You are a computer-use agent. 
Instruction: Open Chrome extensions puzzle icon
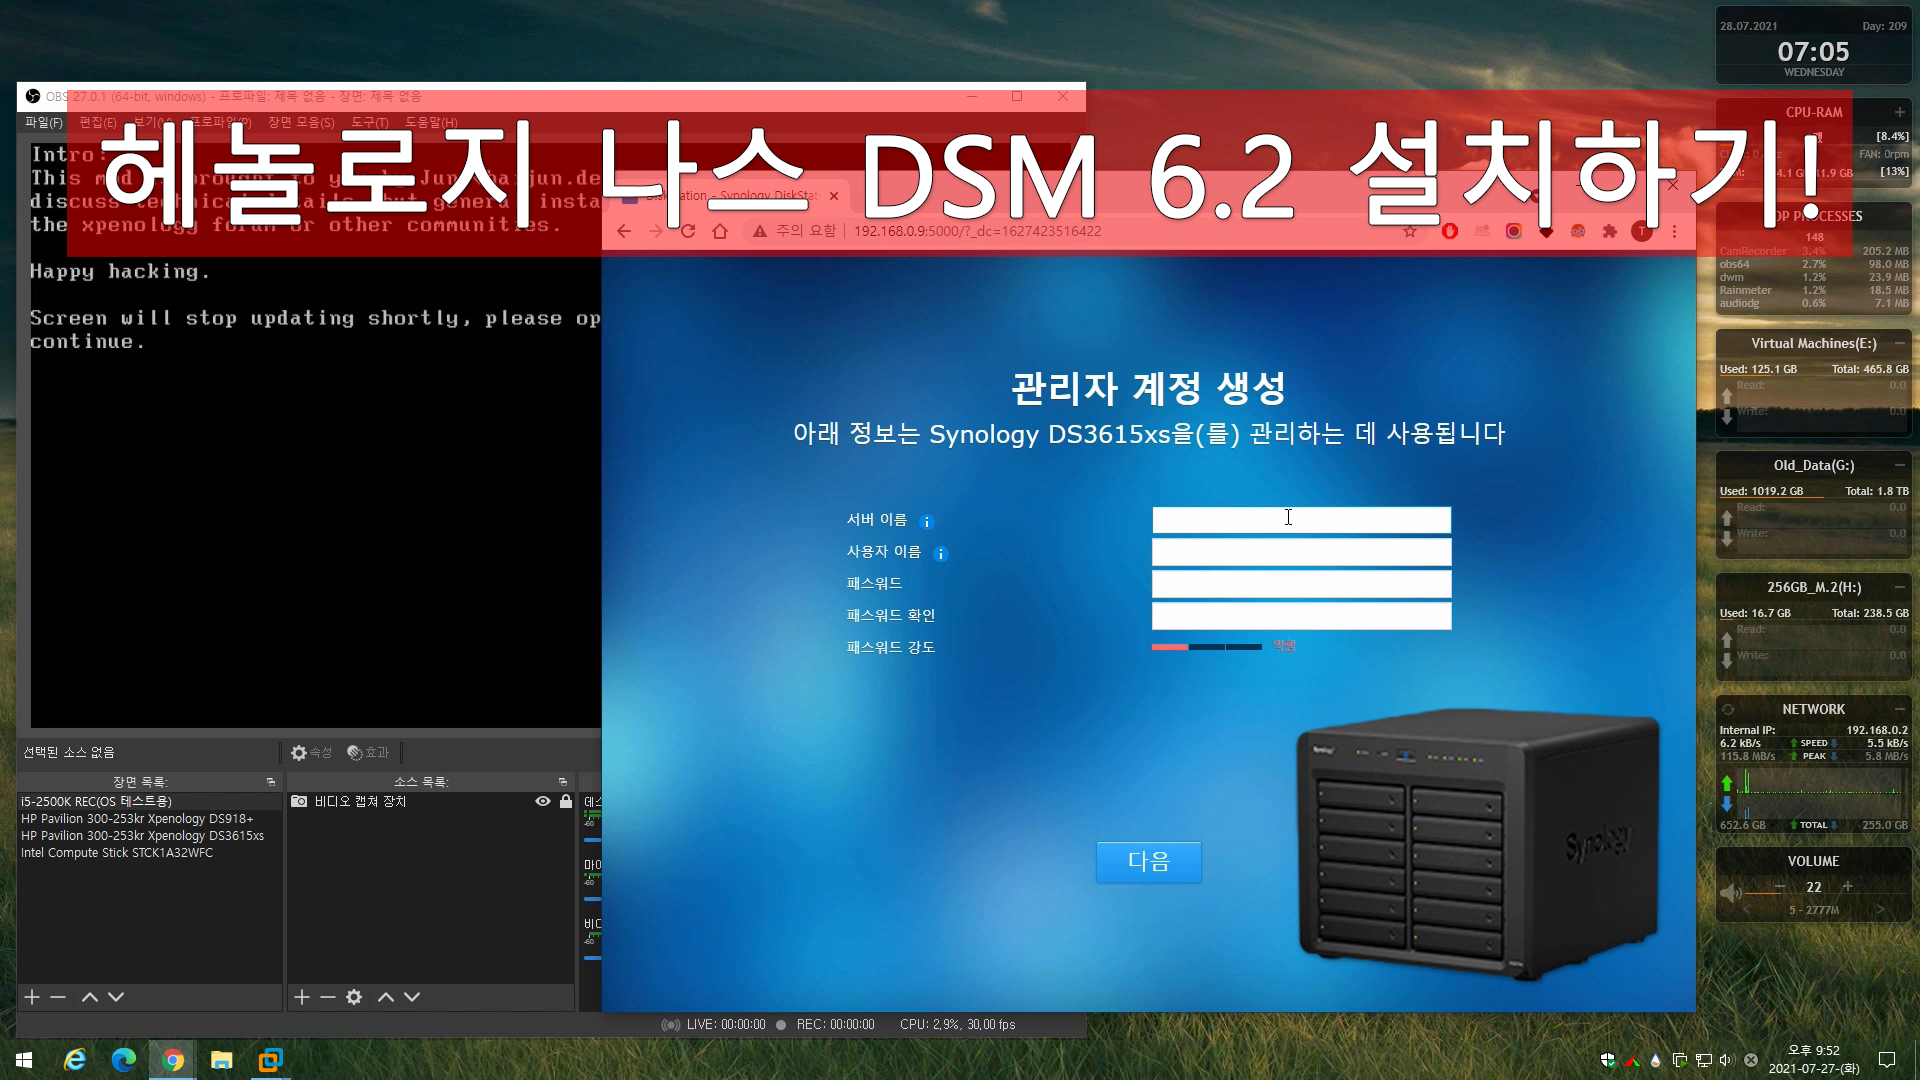click(1610, 231)
